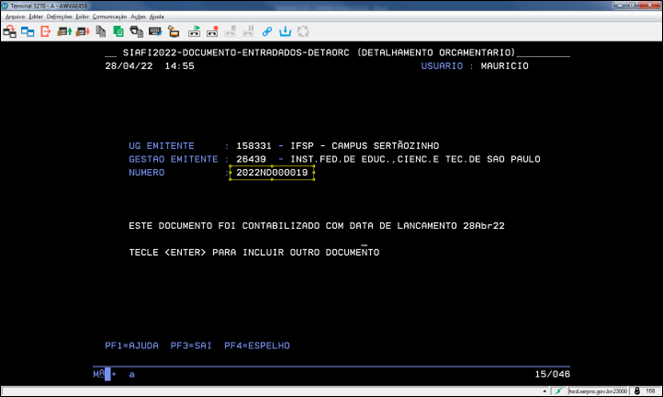Open the Definições menu
663x397 pixels.
tap(59, 17)
